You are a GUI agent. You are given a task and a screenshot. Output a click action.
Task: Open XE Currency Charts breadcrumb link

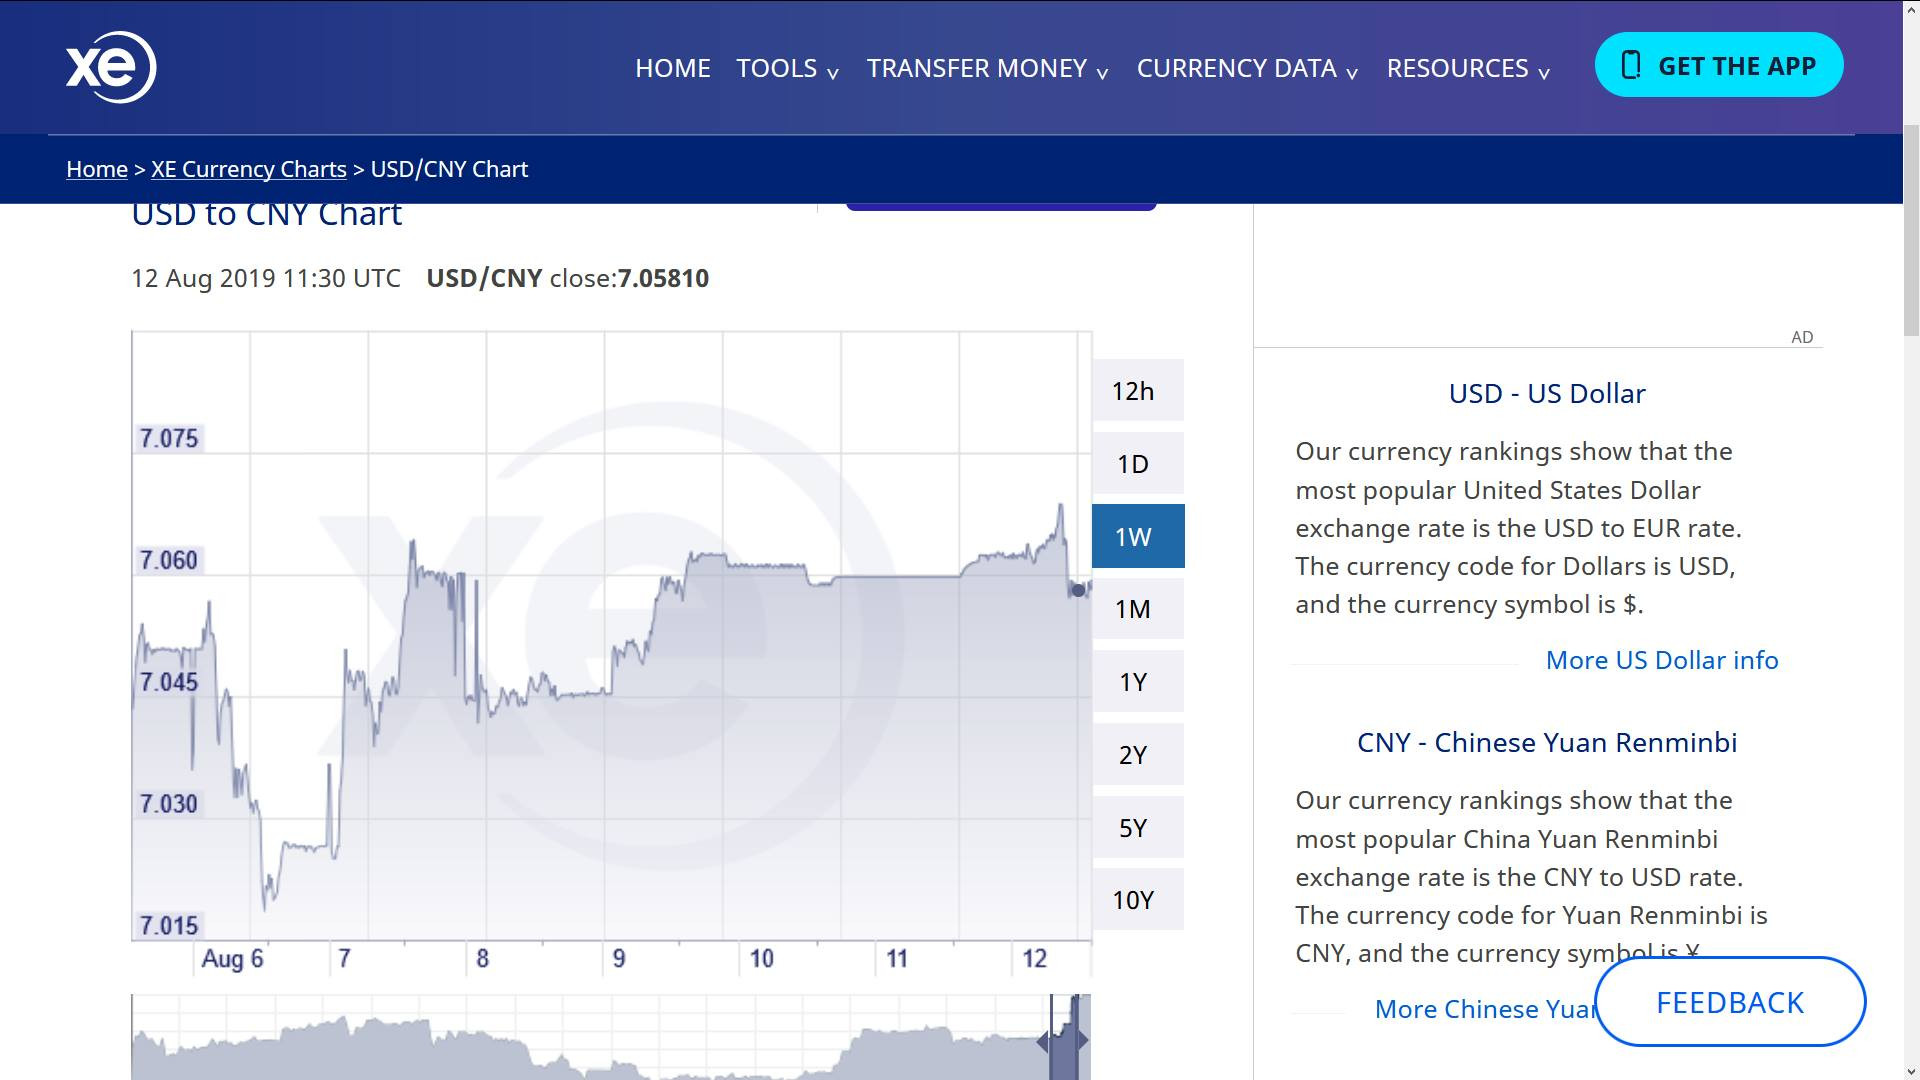pyautogui.click(x=248, y=169)
